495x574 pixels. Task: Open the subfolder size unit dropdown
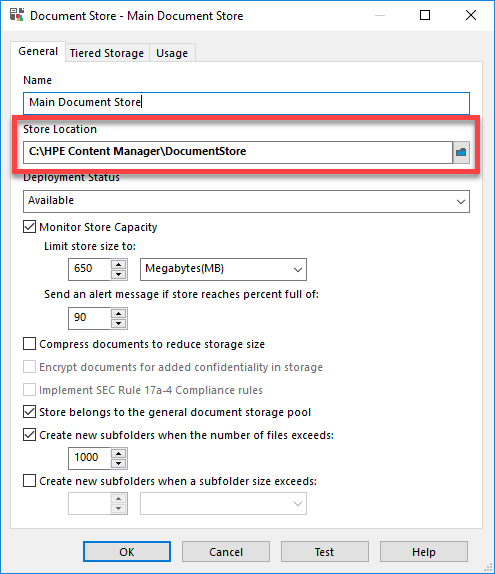(x=223, y=504)
